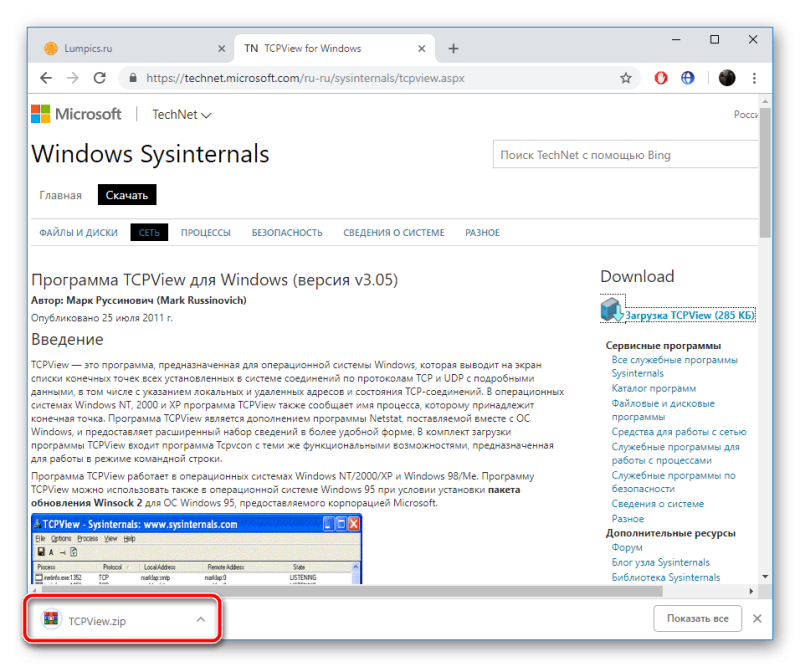The height and width of the screenshot is (667, 800).
Task: Reload the TCPView page
Action: 99,78
